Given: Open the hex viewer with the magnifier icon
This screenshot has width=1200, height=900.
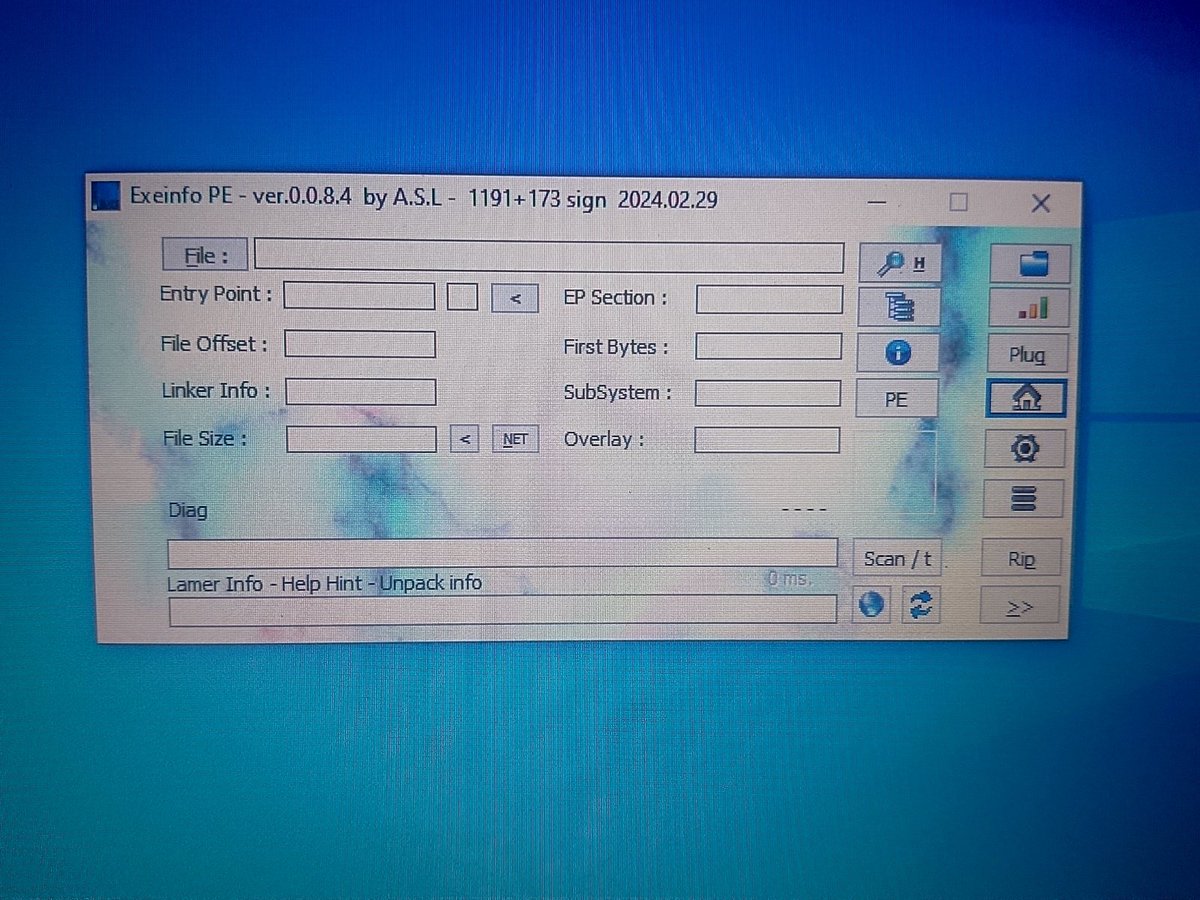Looking at the screenshot, I should click(x=897, y=261).
